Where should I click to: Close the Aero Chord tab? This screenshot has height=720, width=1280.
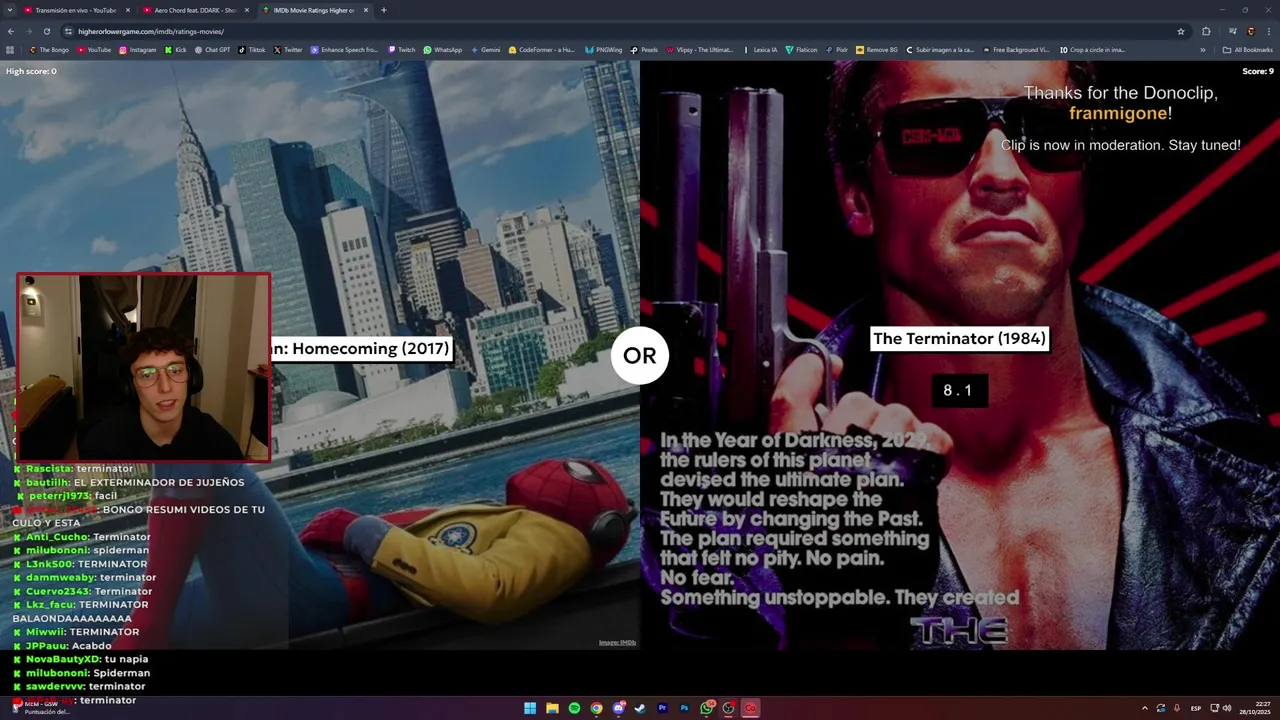pos(246,10)
